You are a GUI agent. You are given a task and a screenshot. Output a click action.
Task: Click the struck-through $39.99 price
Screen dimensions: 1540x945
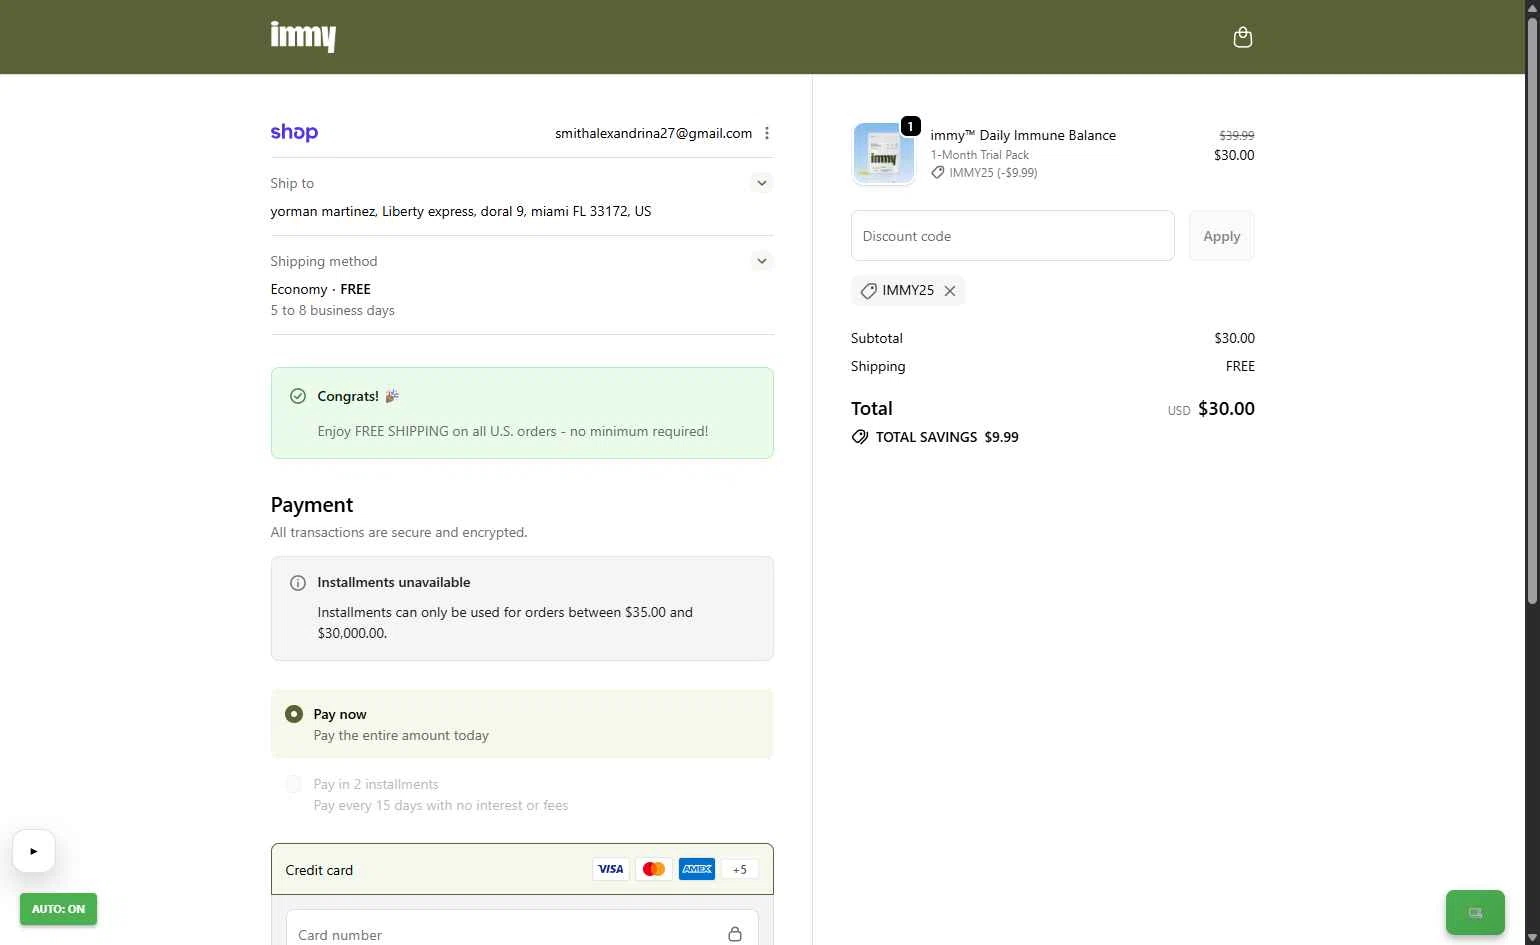click(1236, 135)
